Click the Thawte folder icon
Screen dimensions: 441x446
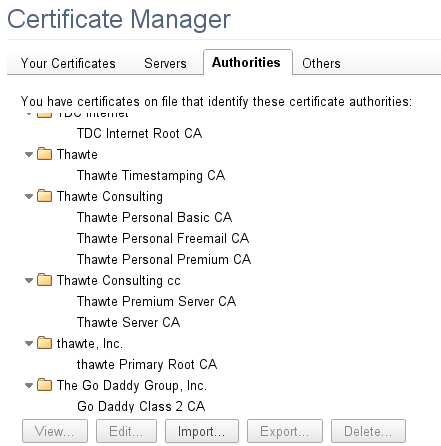click(44, 154)
